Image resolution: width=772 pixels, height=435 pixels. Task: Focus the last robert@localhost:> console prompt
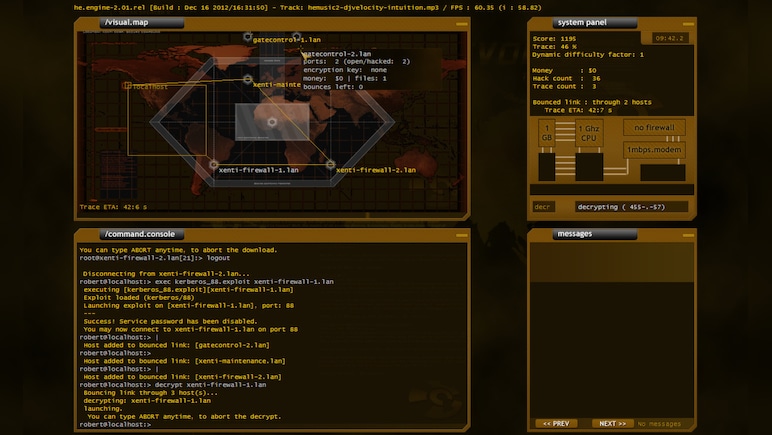click(x=115, y=424)
